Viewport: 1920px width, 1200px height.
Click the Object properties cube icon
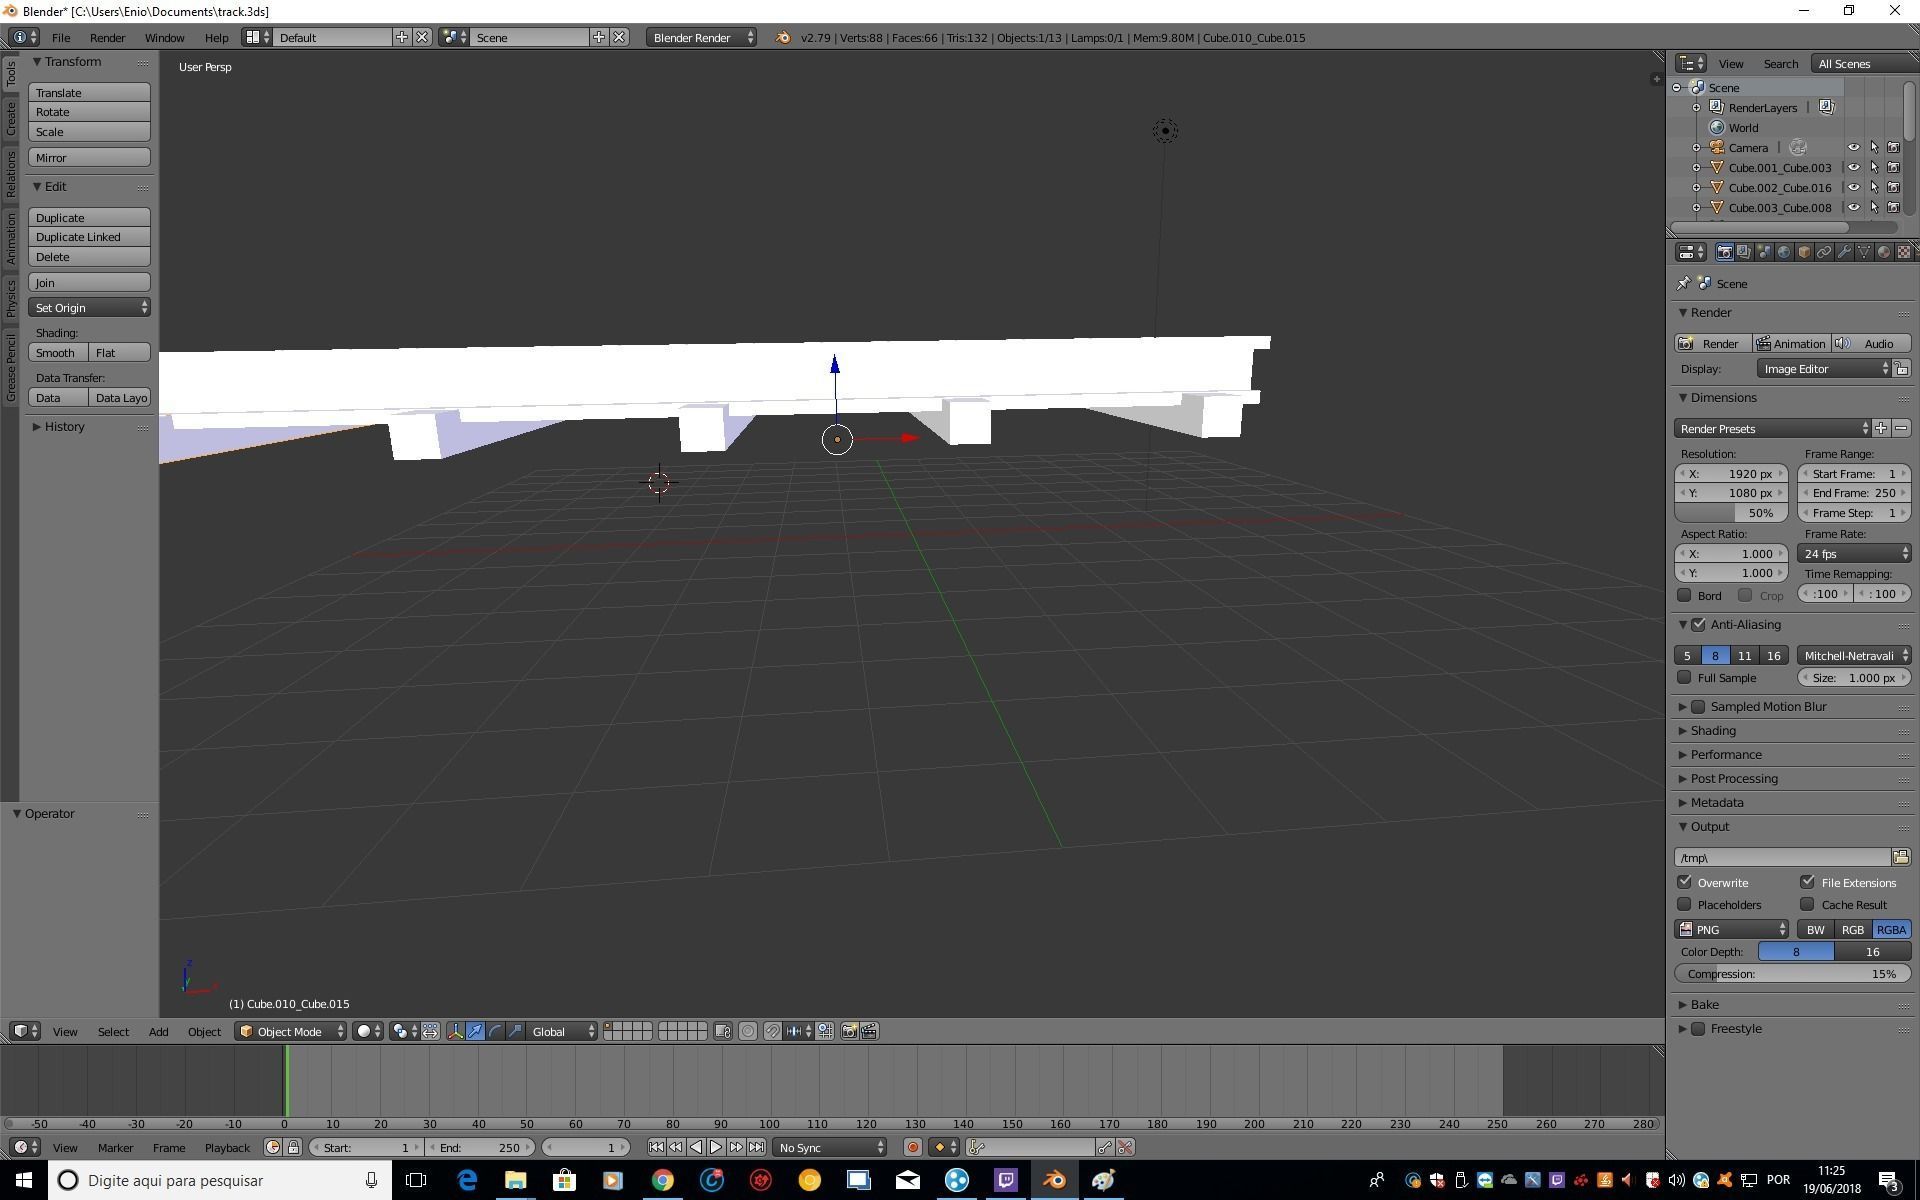[1803, 252]
